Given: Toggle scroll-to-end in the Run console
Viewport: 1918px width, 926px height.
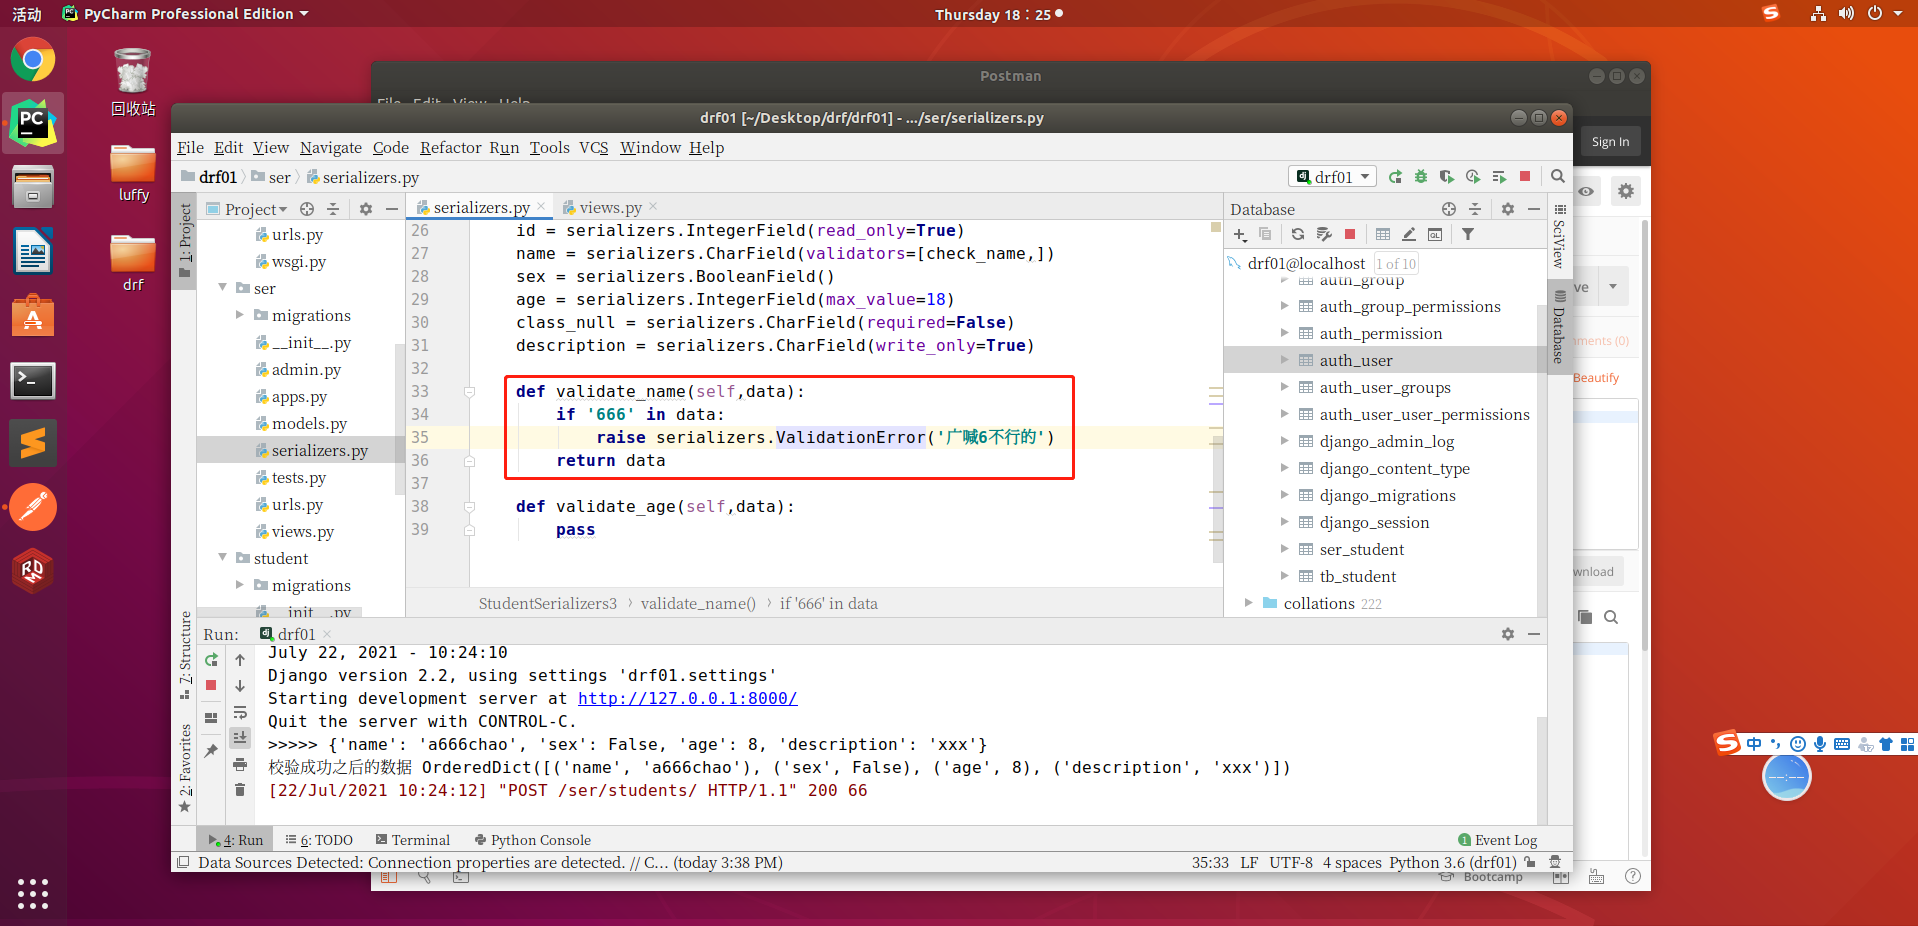Looking at the screenshot, I should (240, 738).
